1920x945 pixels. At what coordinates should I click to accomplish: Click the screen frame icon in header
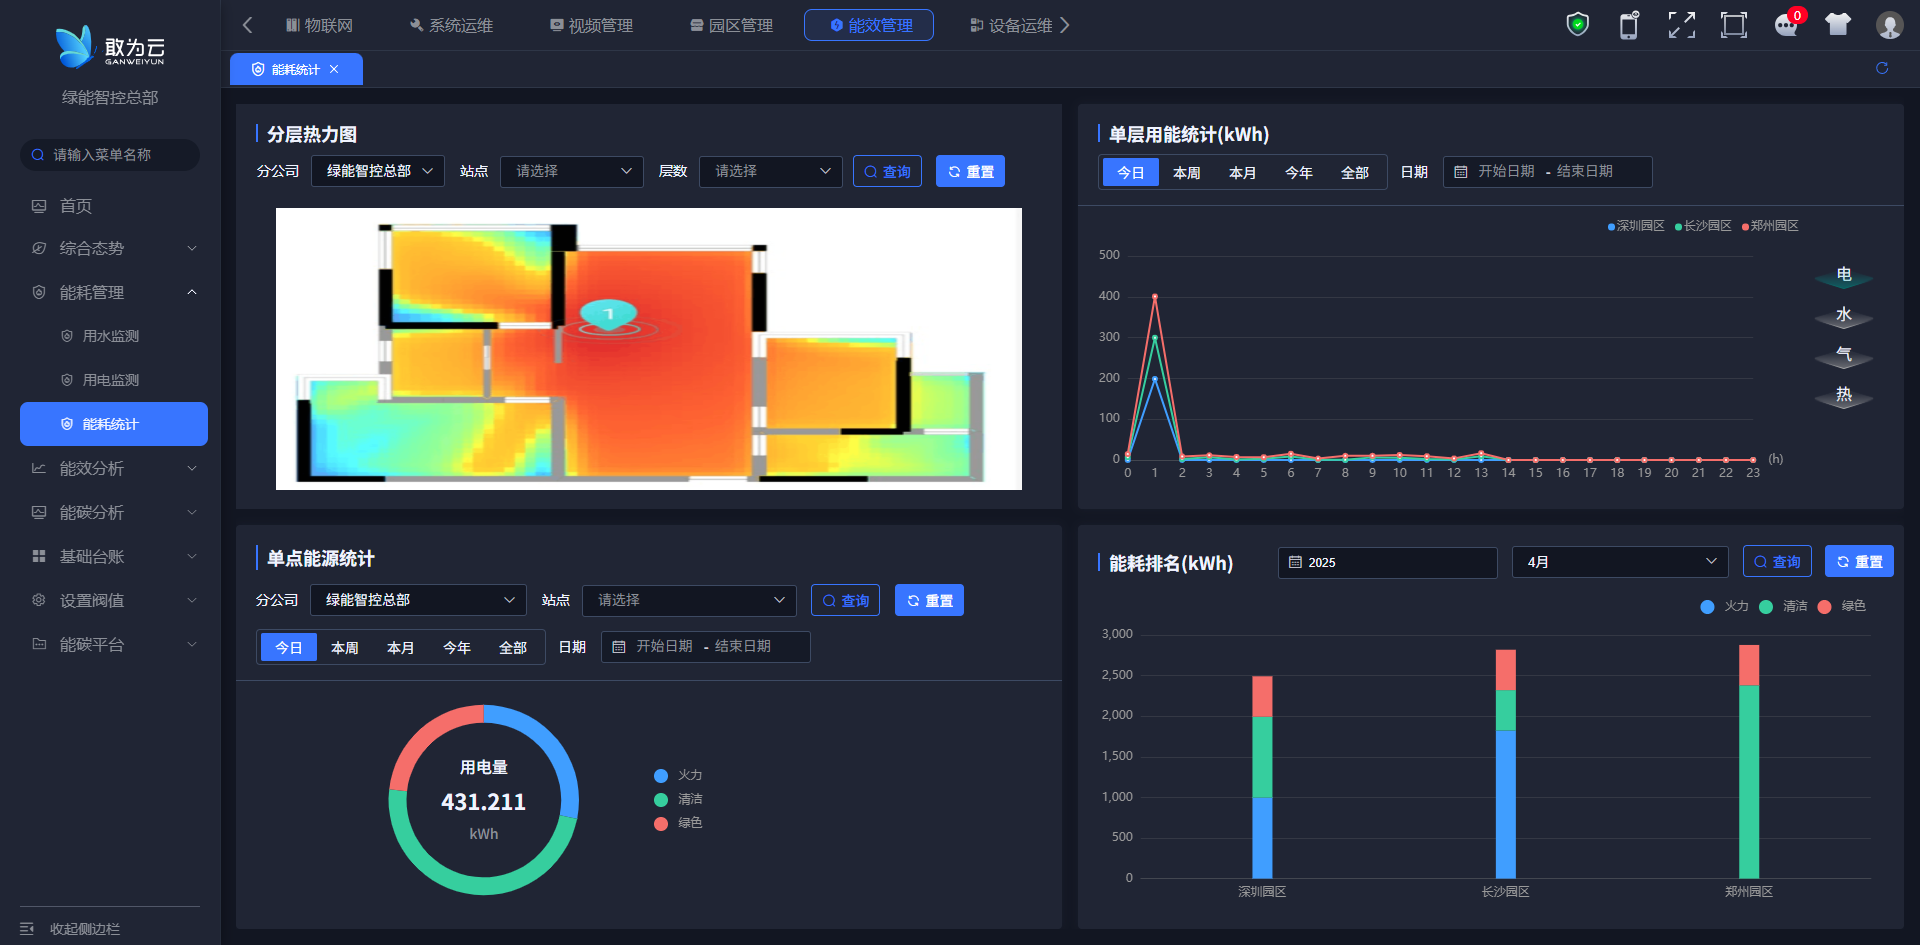(1734, 25)
